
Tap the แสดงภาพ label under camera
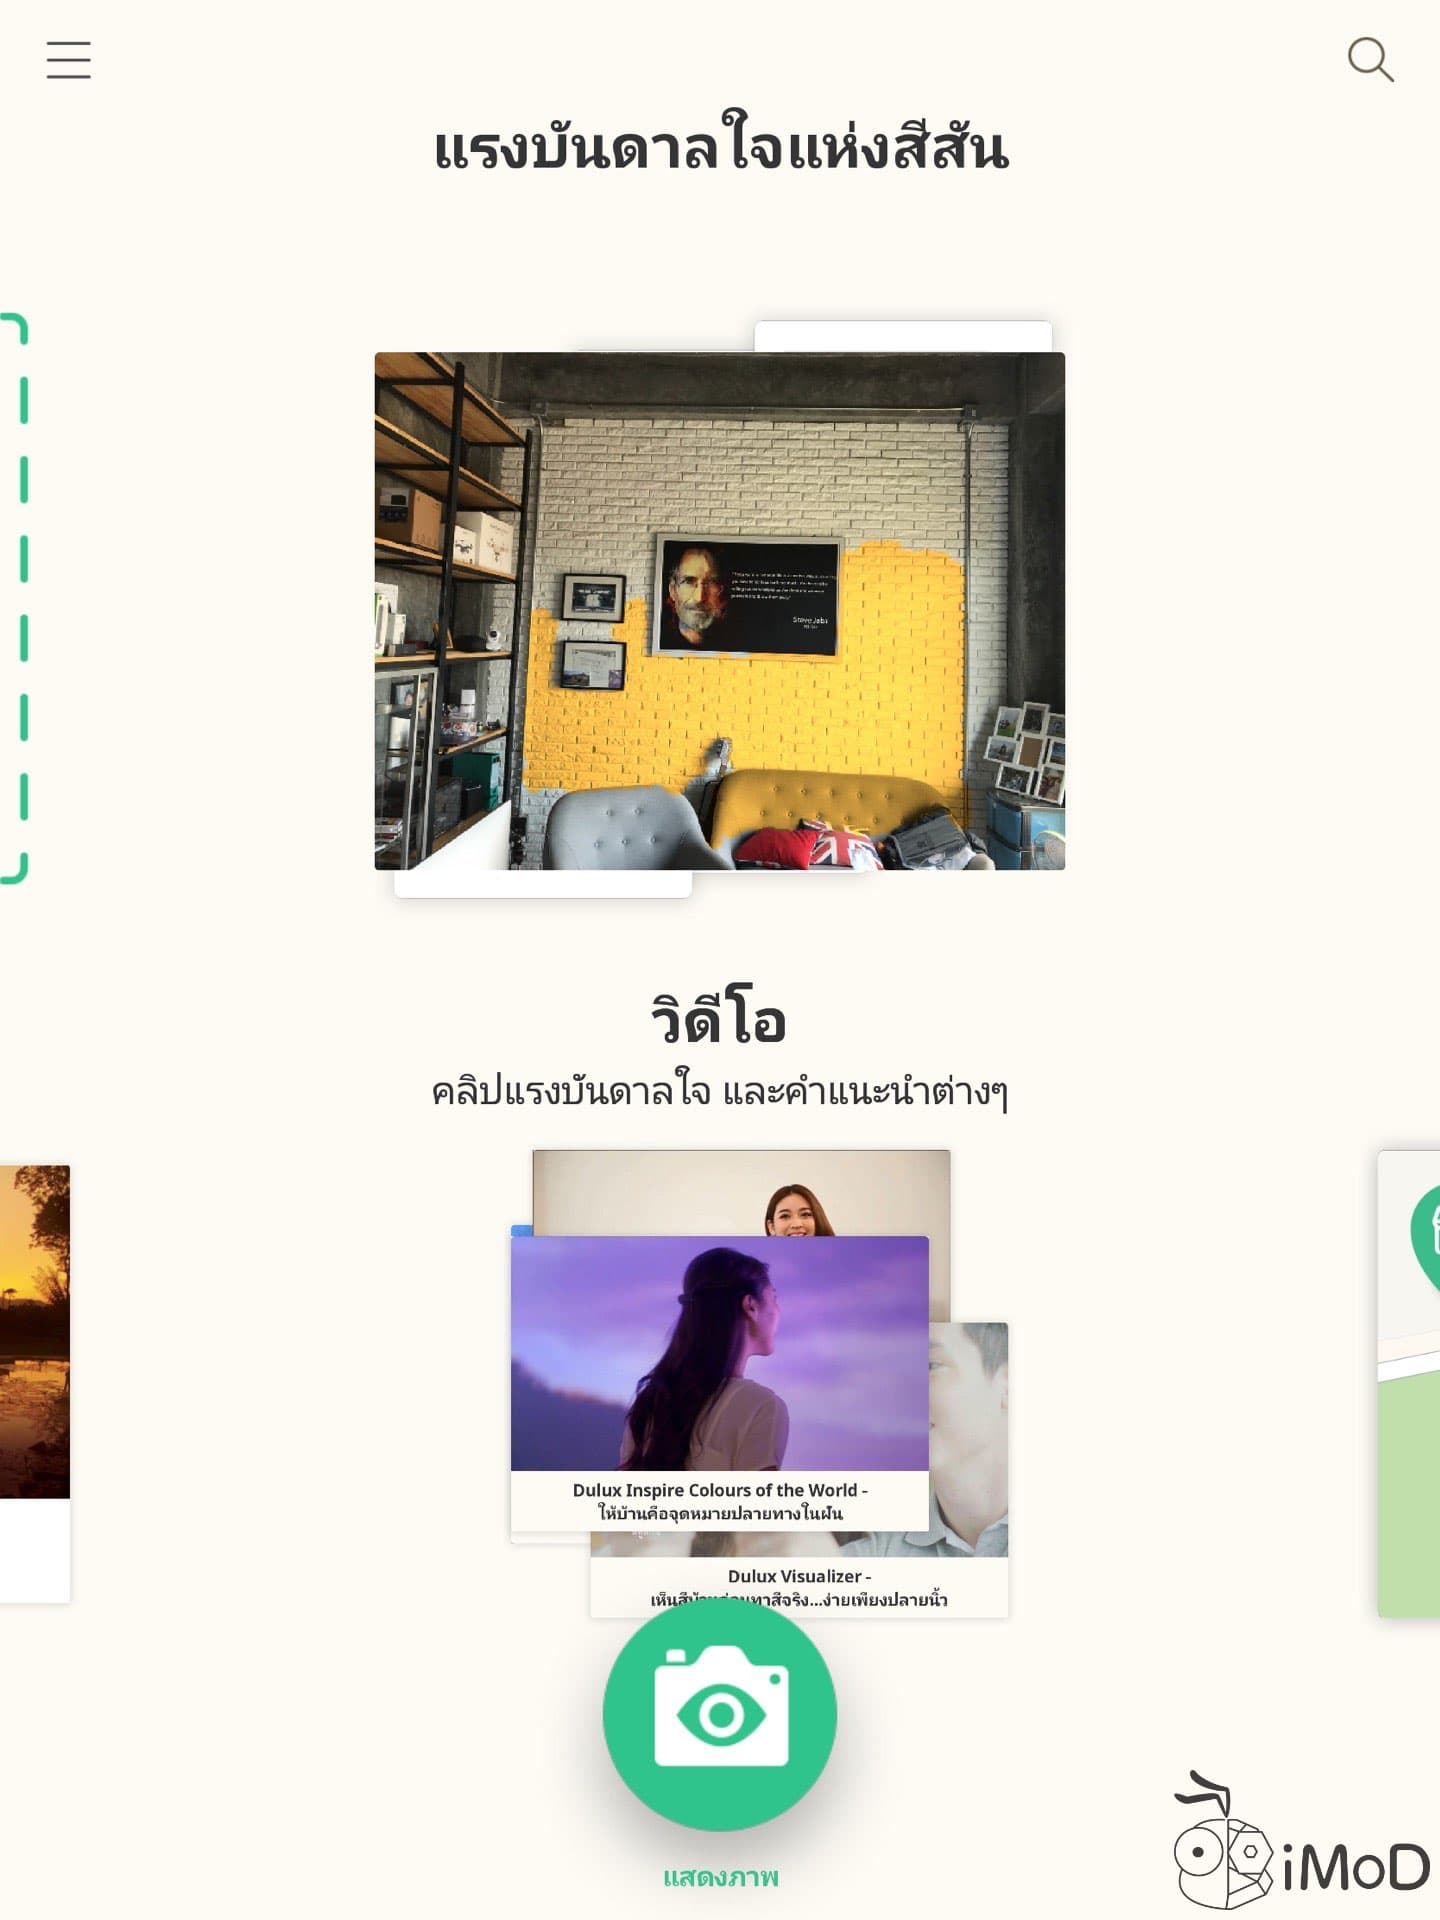pos(721,1877)
